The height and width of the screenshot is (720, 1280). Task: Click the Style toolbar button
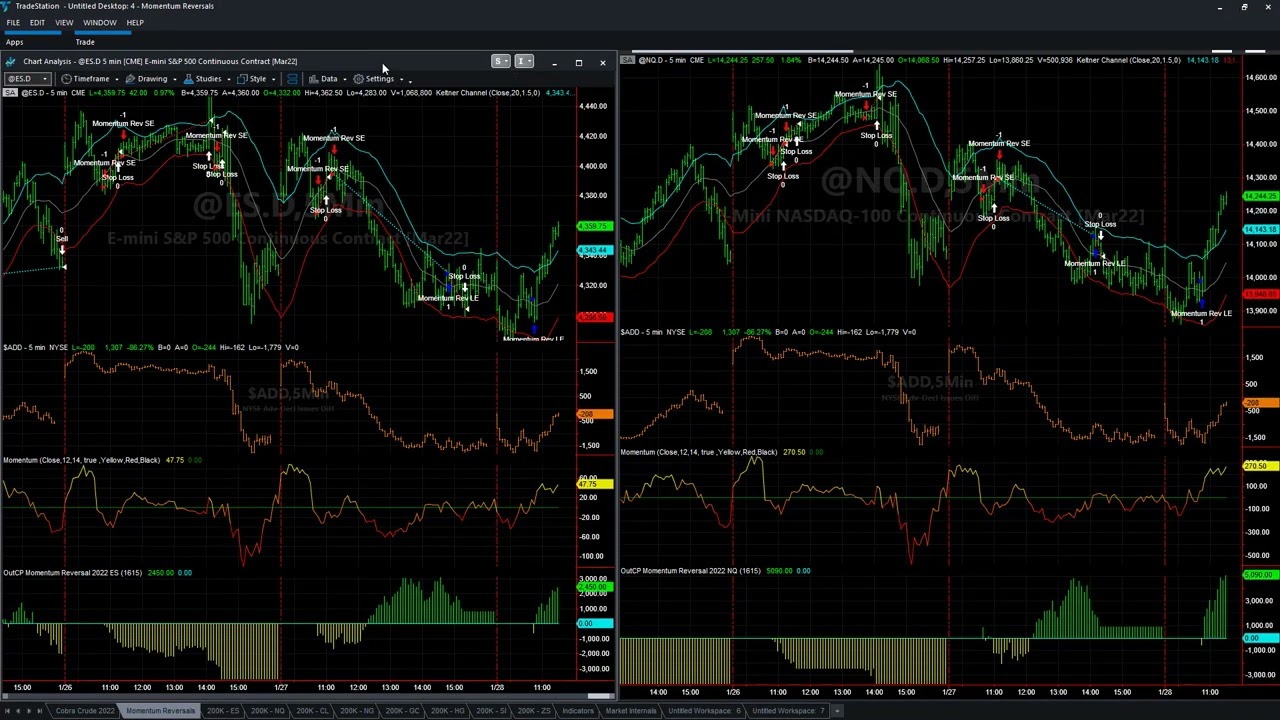click(x=253, y=79)
